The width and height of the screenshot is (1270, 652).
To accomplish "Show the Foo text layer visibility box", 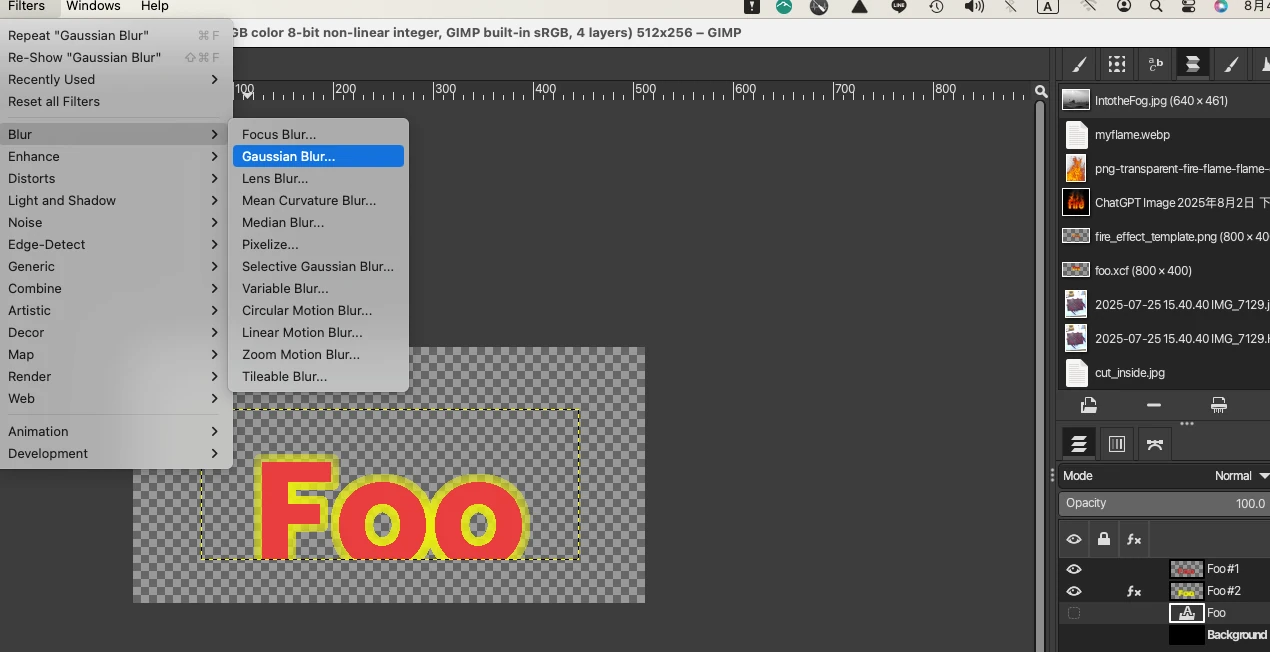I will click(1074, 613).
